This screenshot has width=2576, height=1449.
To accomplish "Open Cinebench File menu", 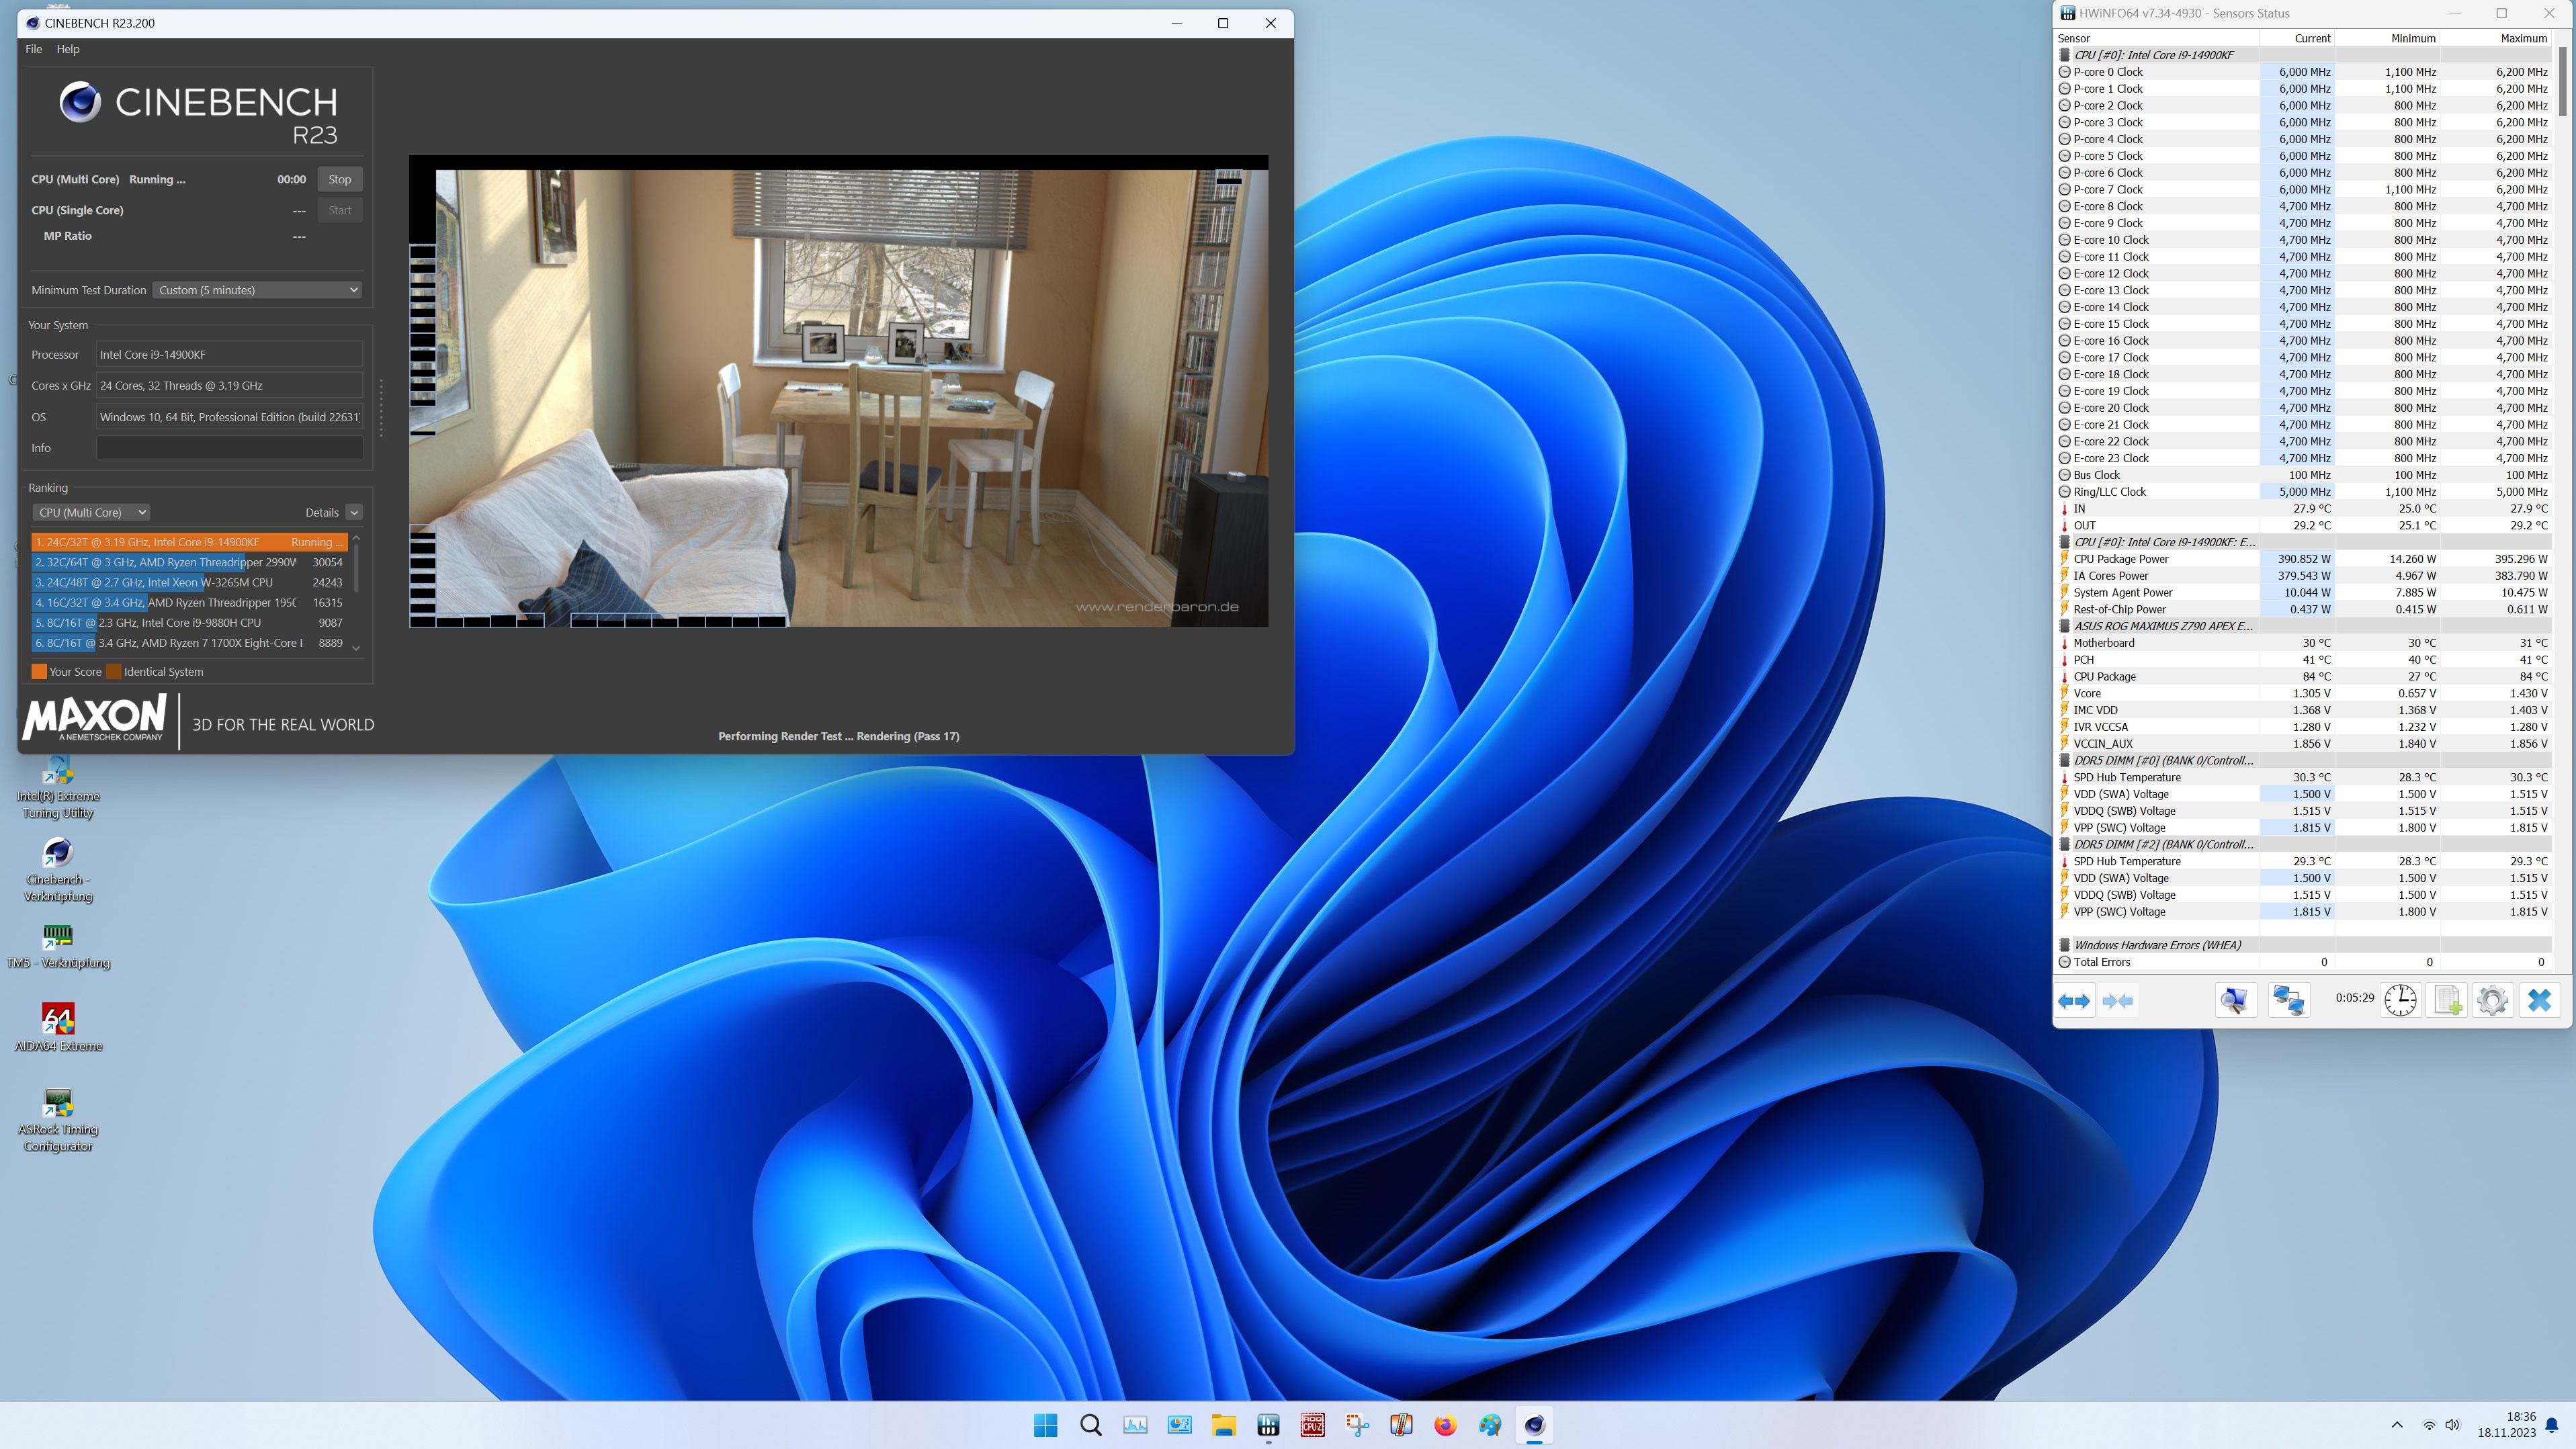I will point(33,49).
